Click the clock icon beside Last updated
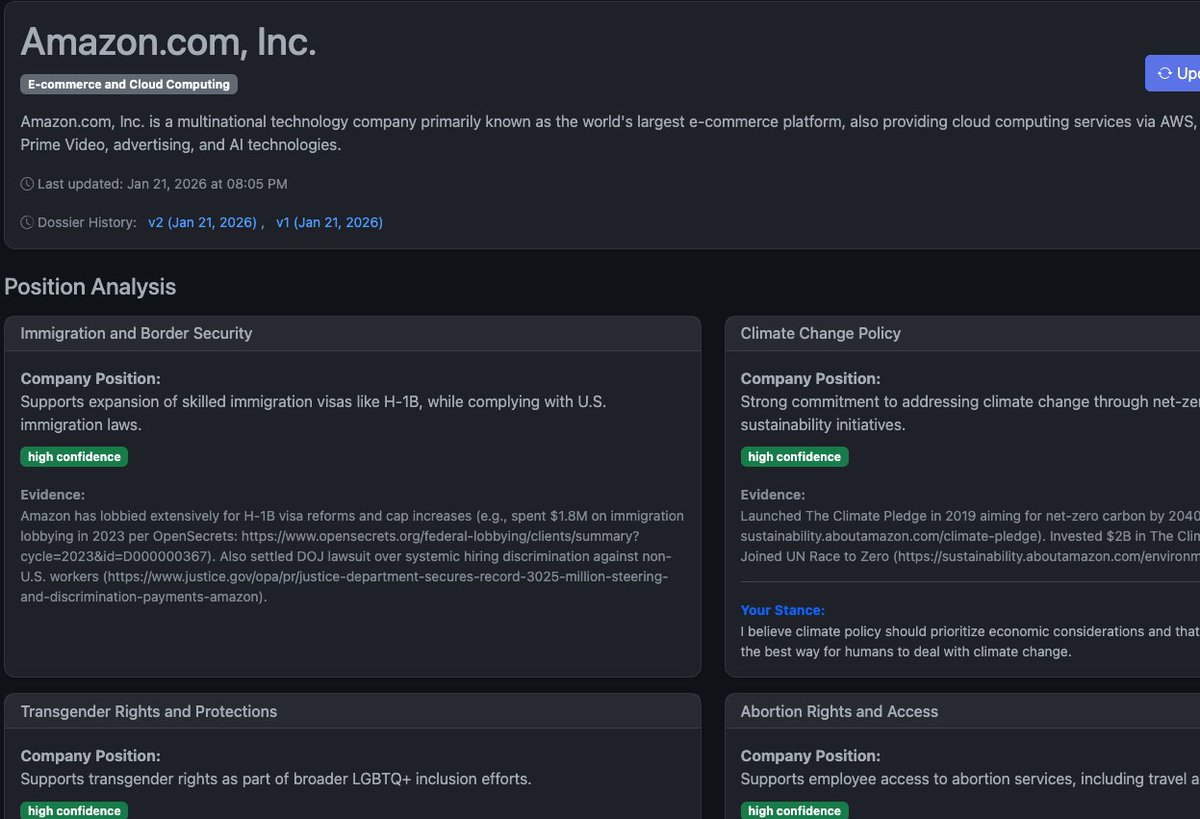The width and height of the screenshot is (1200, 819). point(27,184)
